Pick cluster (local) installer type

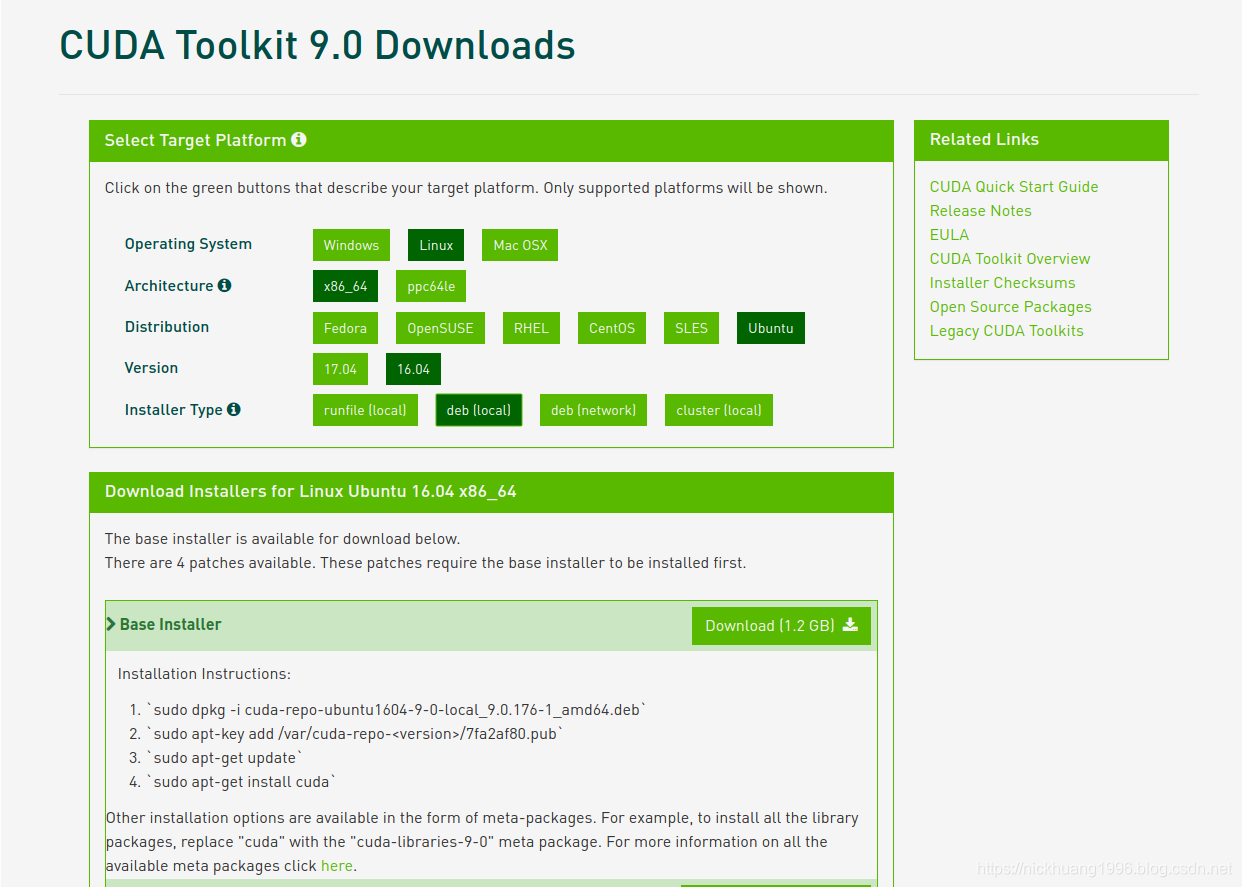pos(719,410)
